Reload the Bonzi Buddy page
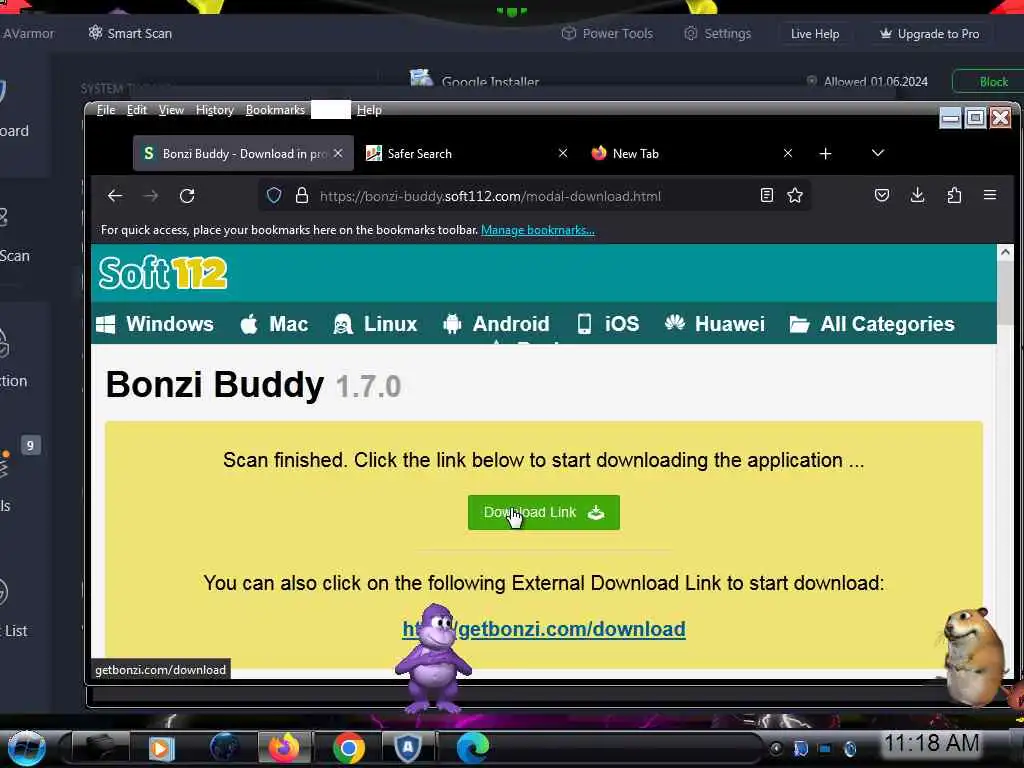1024x768 pixels. (x=187, y=196)
